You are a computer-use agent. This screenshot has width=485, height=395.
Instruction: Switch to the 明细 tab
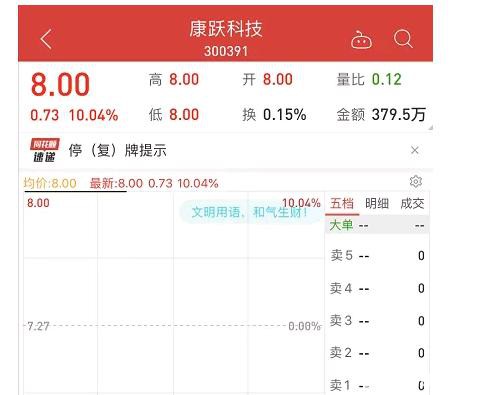[377, 203]
